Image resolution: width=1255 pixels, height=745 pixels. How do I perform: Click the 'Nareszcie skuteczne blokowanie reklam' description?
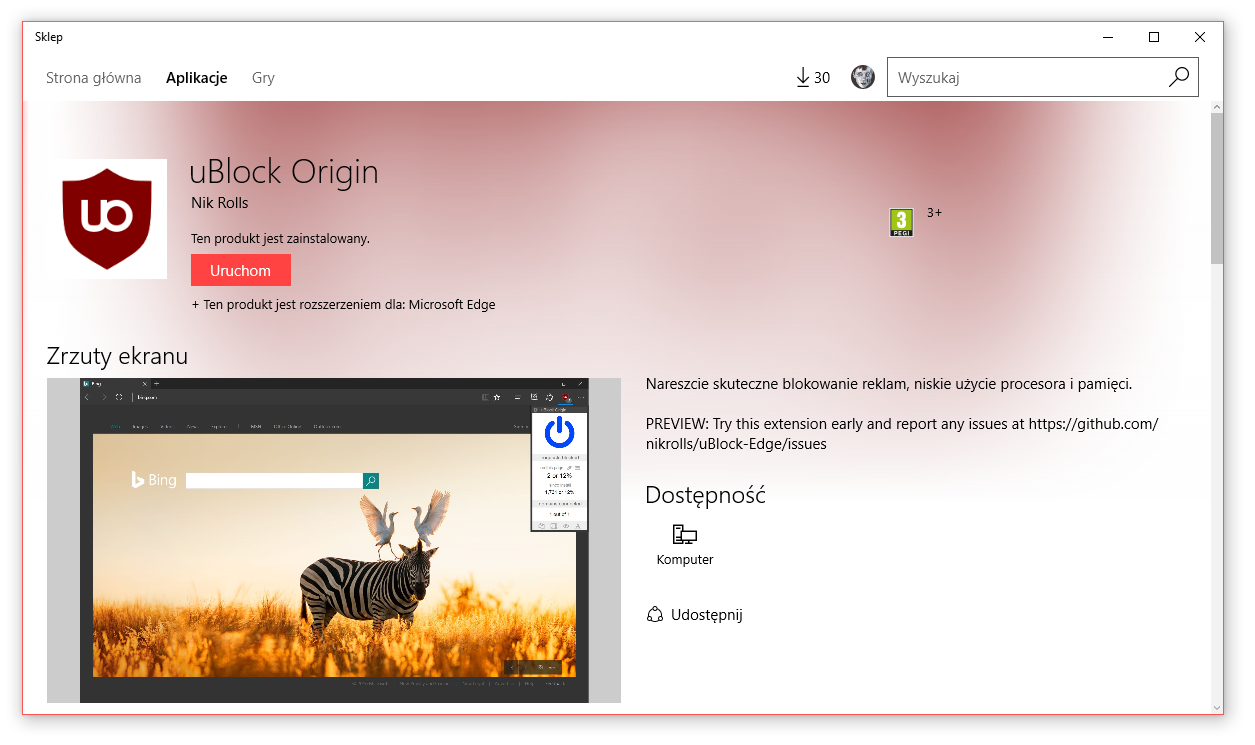[889, 384]
